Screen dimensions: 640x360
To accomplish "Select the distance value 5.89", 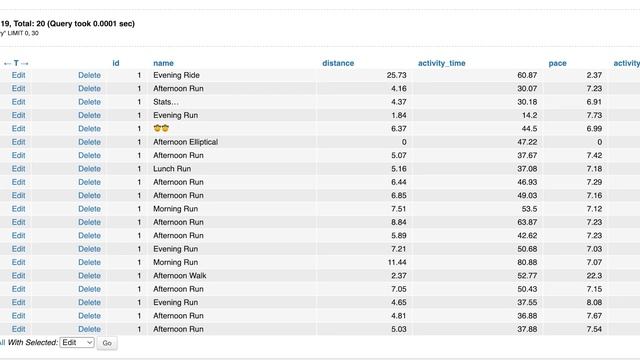I will click(x=399, y=236).
